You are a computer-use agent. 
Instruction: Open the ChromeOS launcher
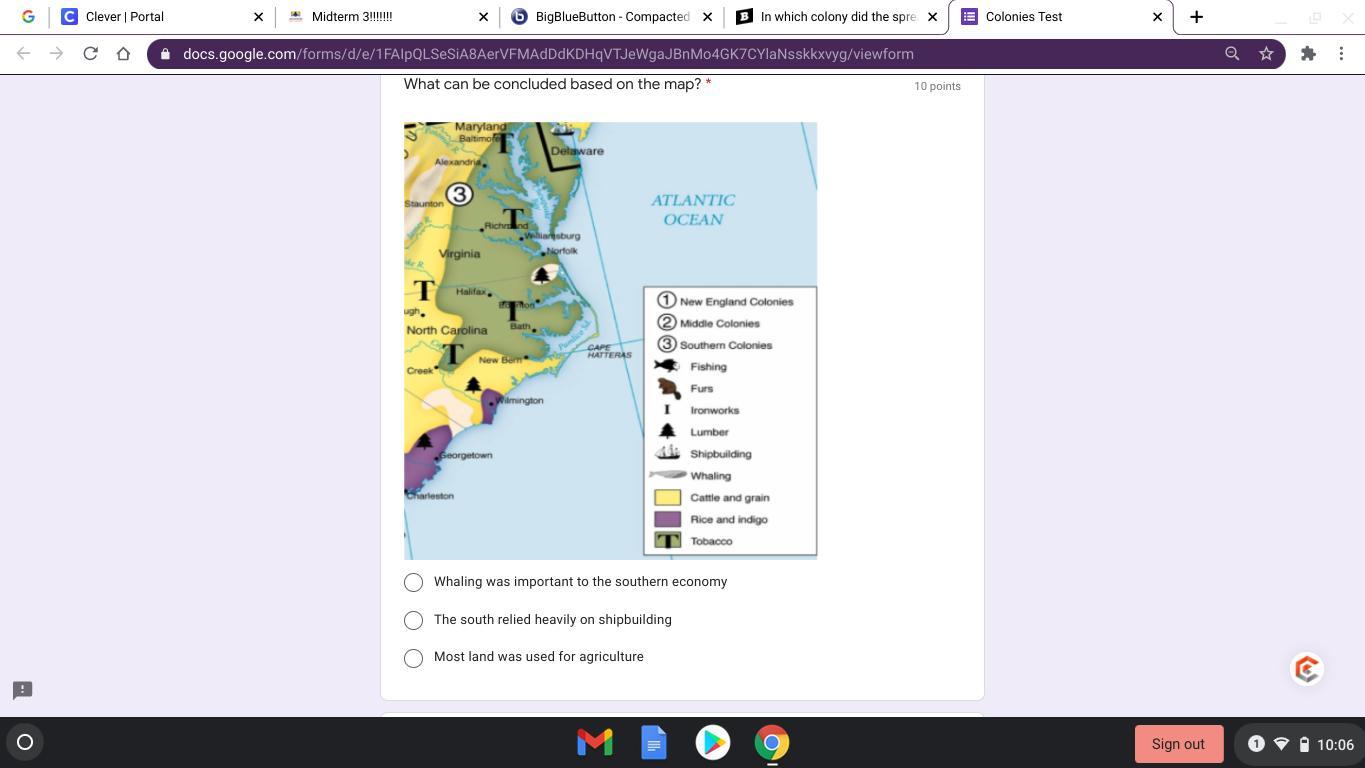tap(25, 742)
